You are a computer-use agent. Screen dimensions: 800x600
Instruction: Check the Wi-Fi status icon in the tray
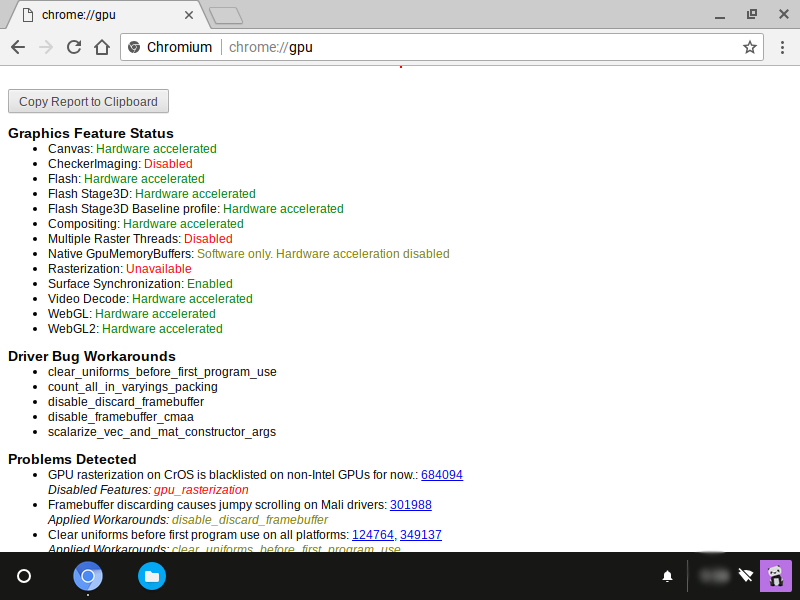(745, 576)
